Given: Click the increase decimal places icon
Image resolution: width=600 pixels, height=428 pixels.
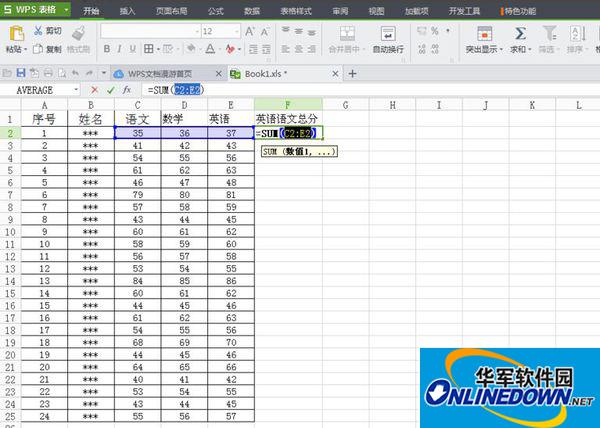Looking at the screenshot, I should point(422,49).
